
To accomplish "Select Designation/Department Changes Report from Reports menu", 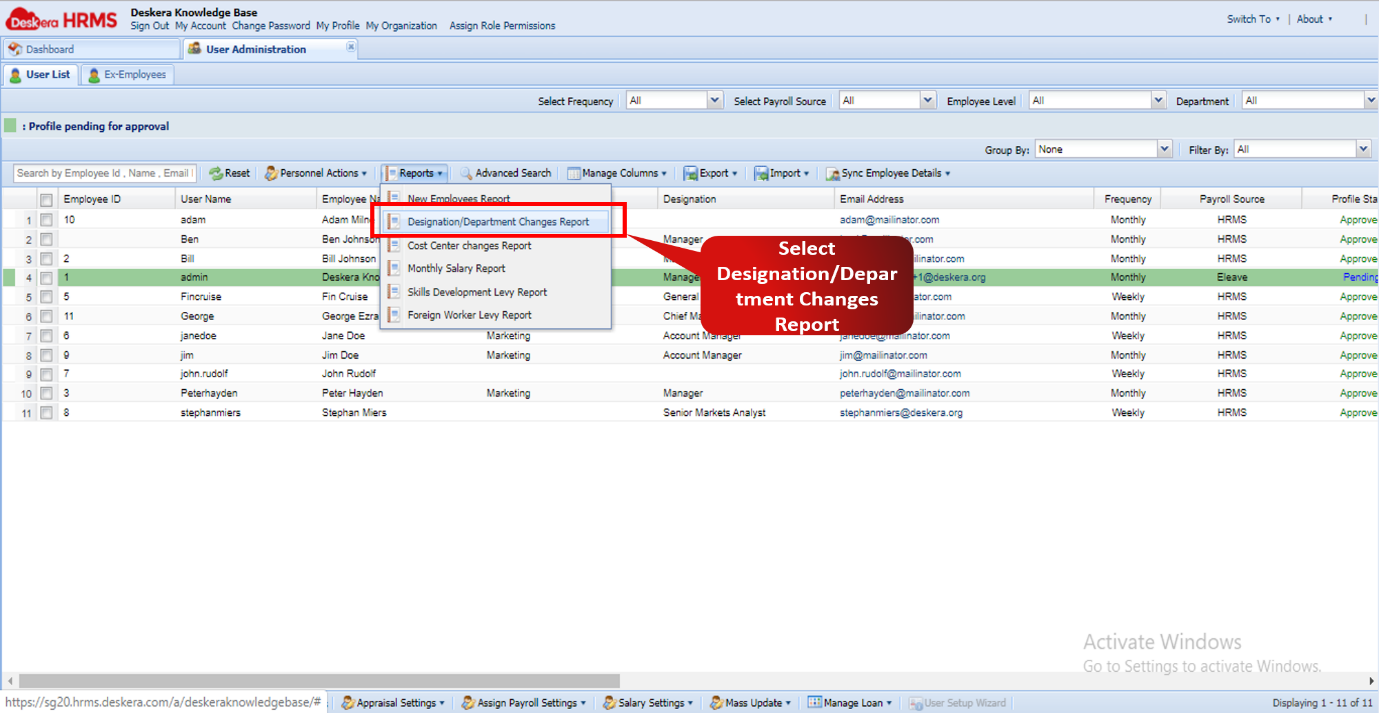I will (498, 221).
